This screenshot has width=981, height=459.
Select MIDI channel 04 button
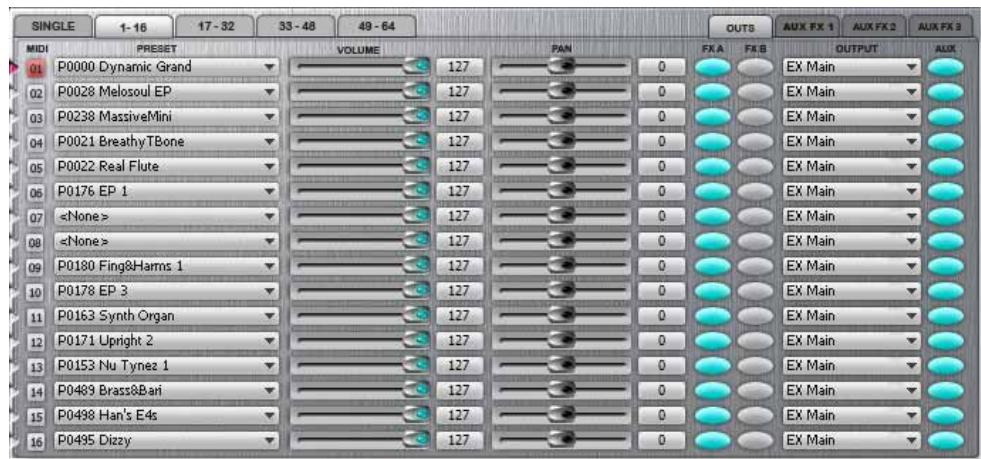pyautogui.click(x=36, y=143)
